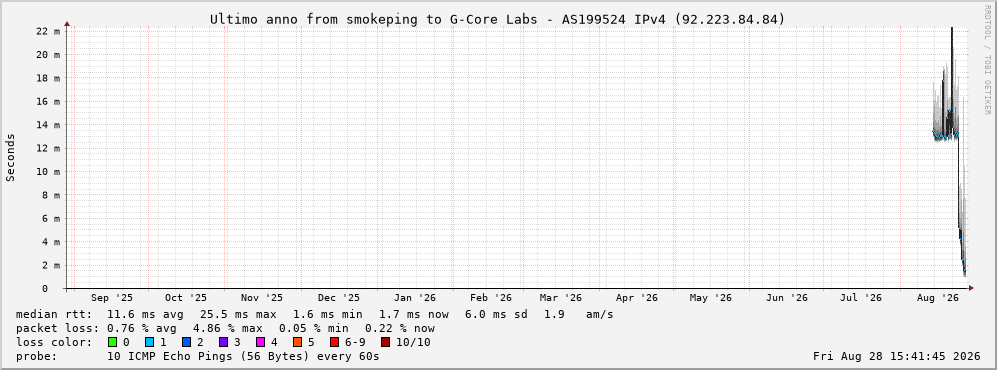This screenshot has height=370, width=997.
Task: Click the dark red 10/10 loss swatch
Action: pyautogui.click(x=385, y=343)
